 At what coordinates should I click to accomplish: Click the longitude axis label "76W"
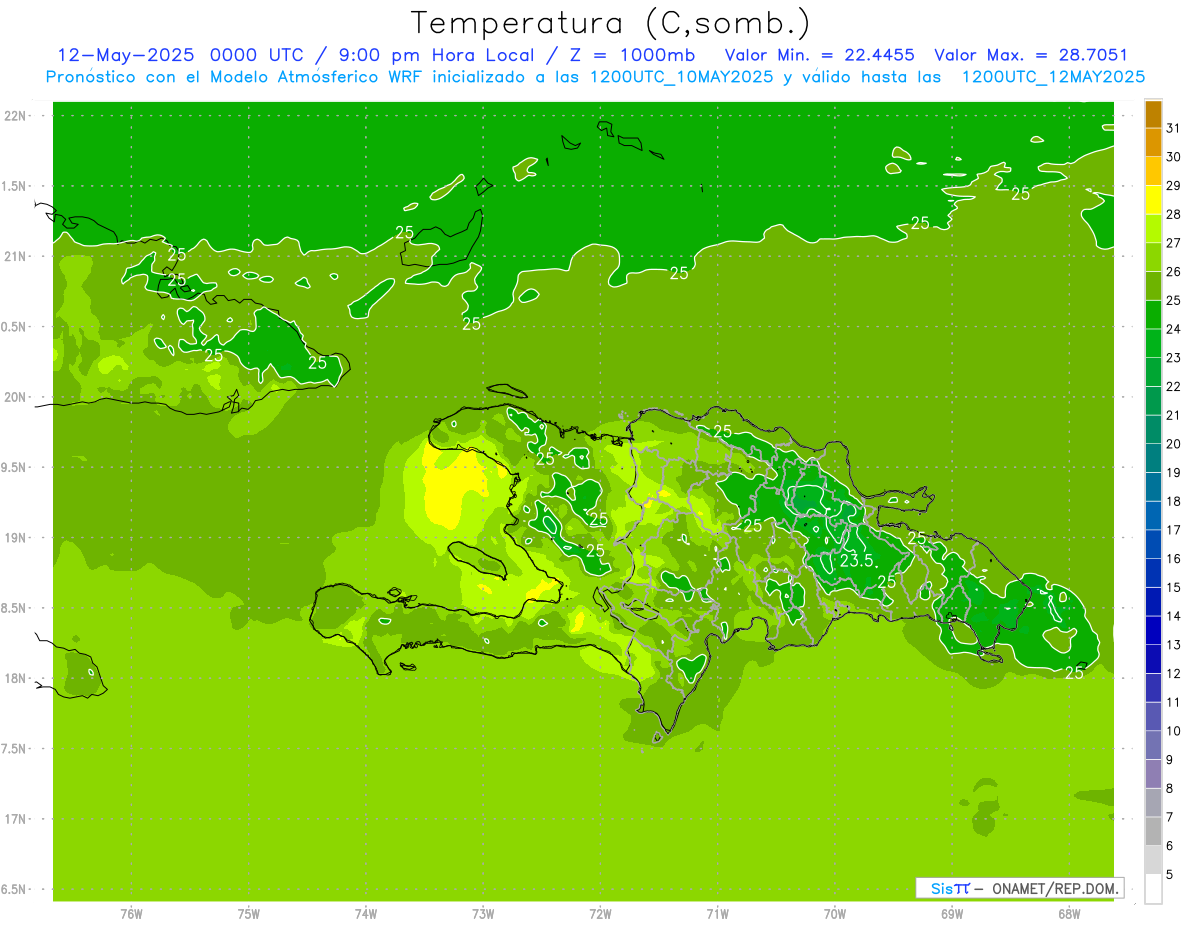point(131,914)
